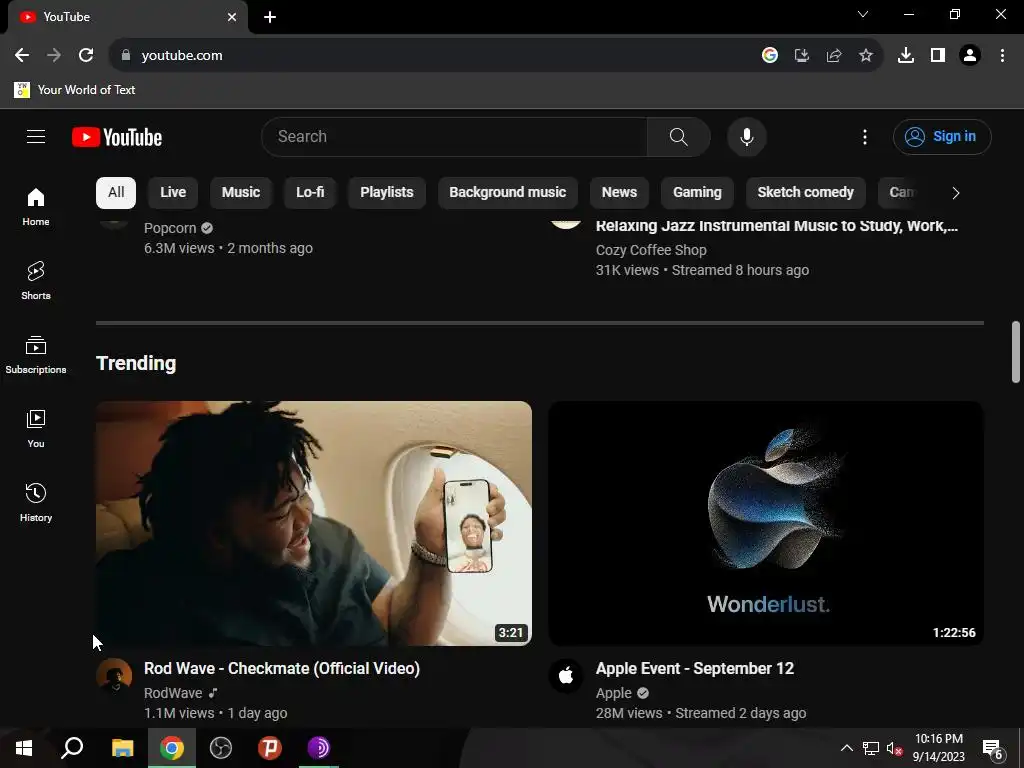Select the News filter chip
Image resolution: width=1024 pixels, height=768 pixels.
(x=619, y=193)
